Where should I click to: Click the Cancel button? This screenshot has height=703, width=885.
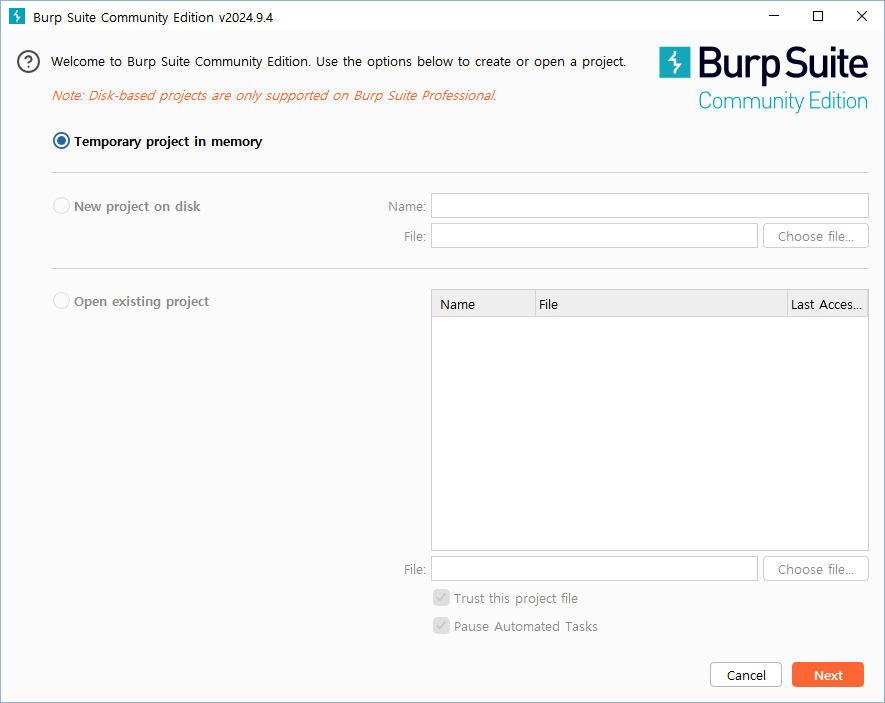(746, 675)
